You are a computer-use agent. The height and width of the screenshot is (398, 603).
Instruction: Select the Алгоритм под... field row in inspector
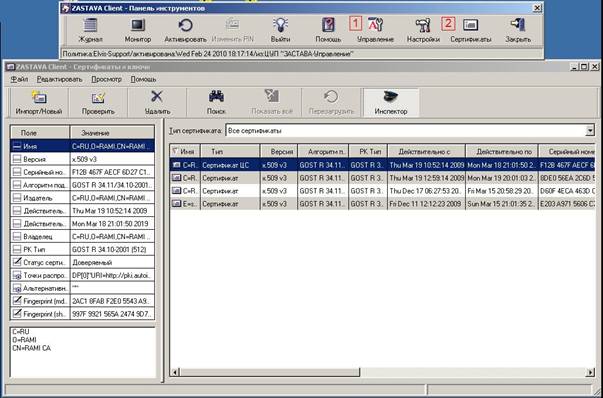82,185
